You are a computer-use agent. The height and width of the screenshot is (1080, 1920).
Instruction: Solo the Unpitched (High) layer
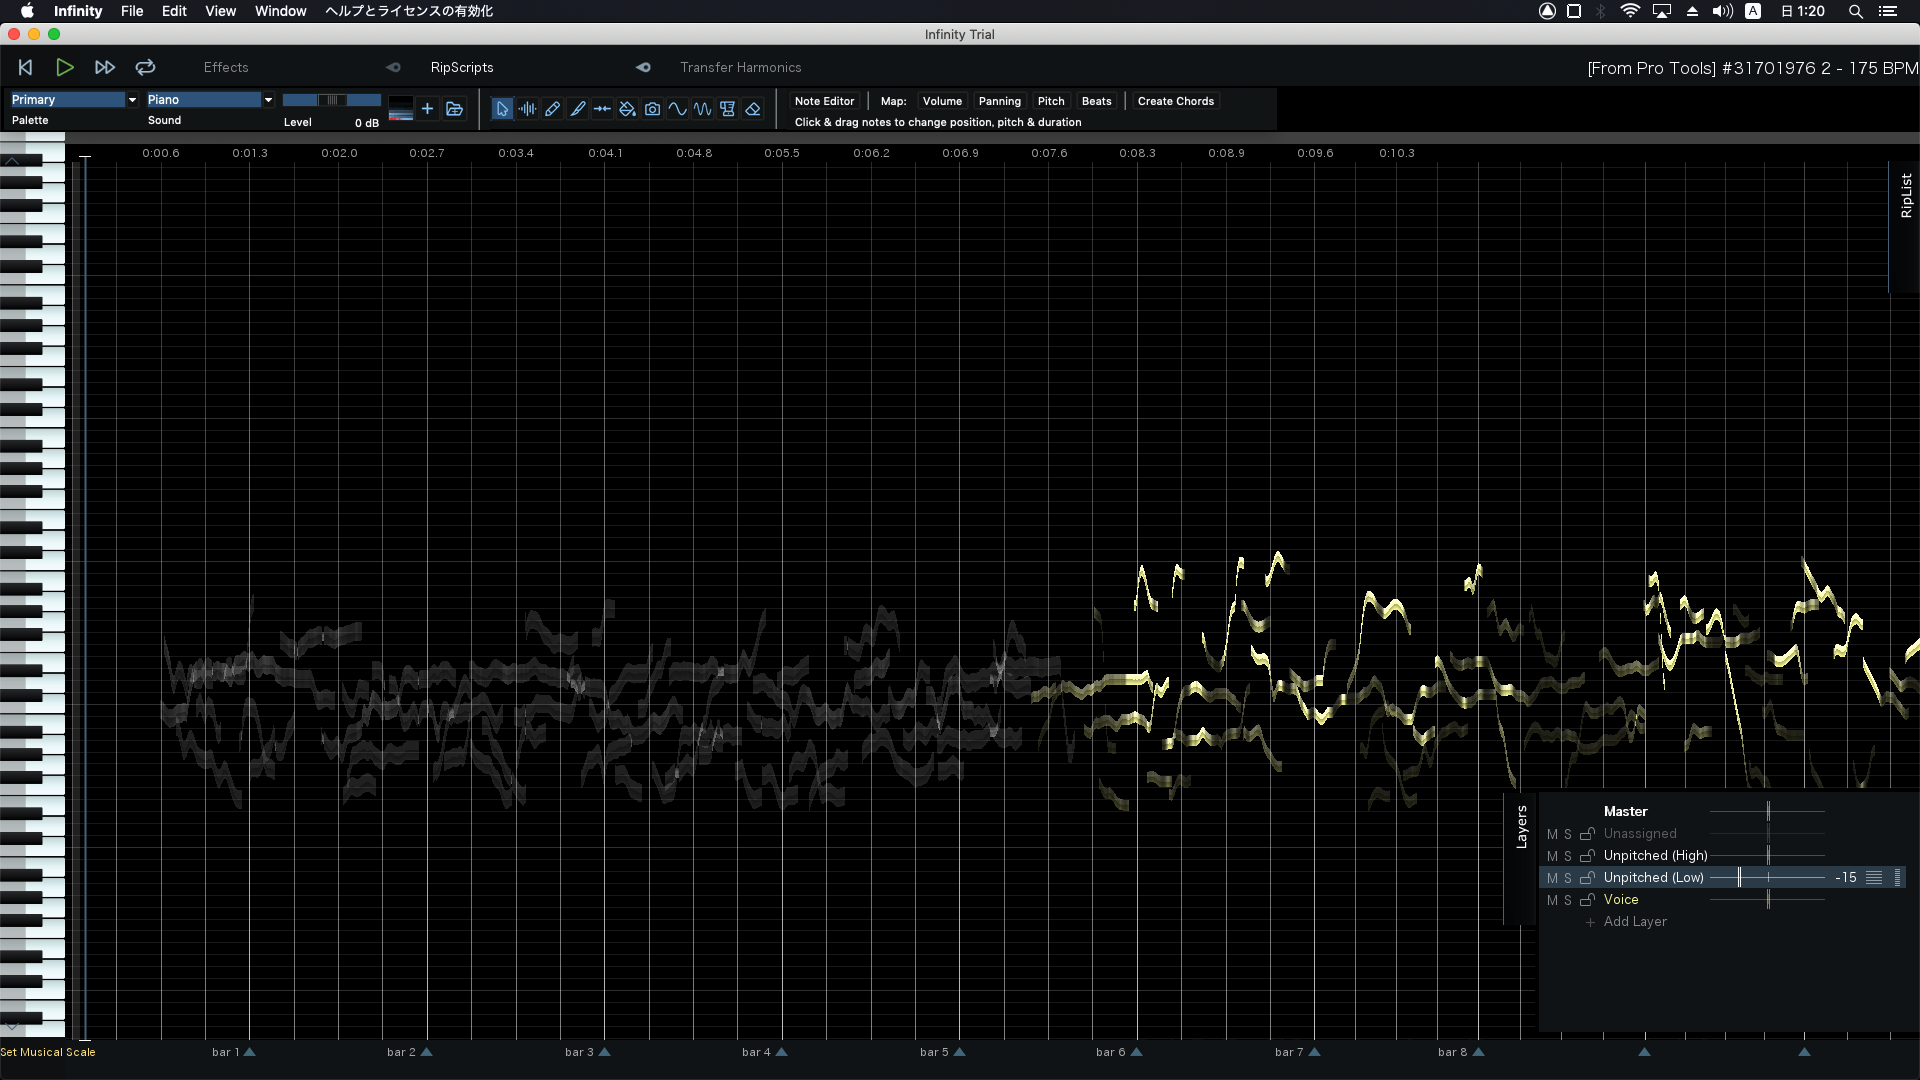click(x=1568, y=856)
